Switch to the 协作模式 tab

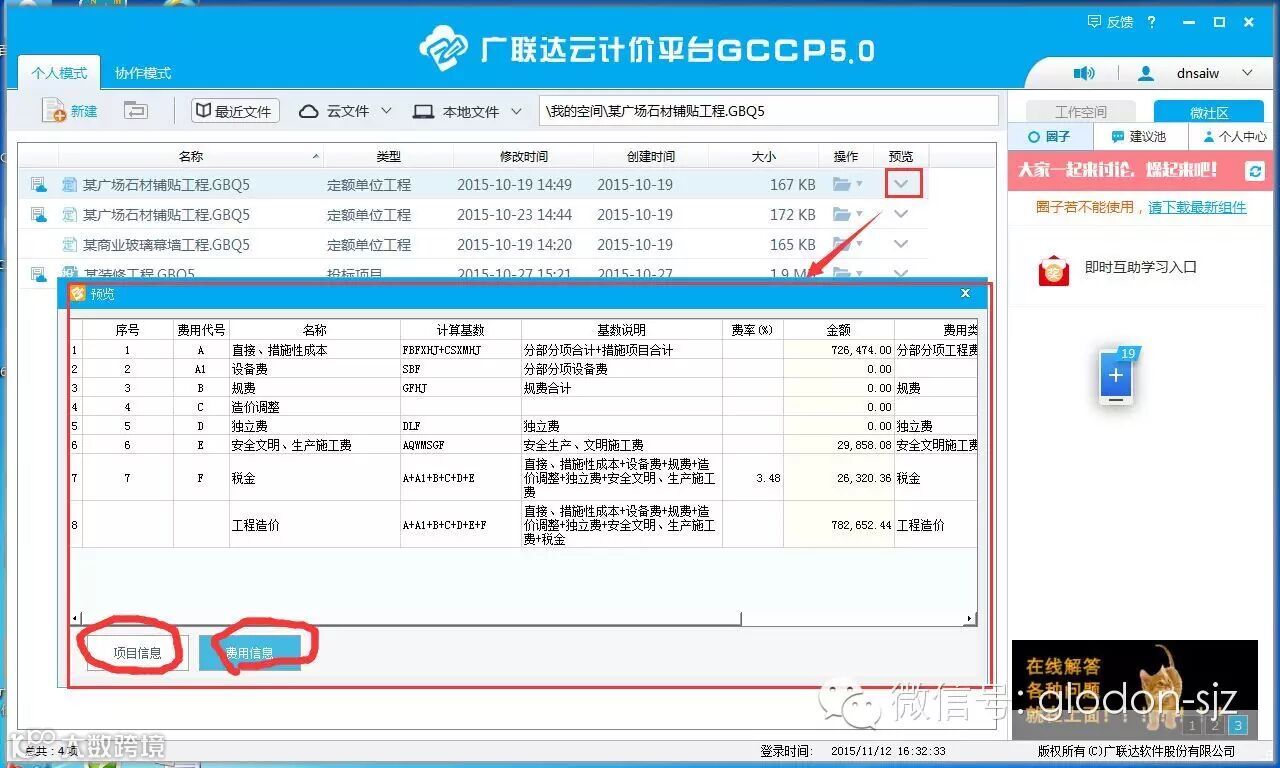coord(143,73)
